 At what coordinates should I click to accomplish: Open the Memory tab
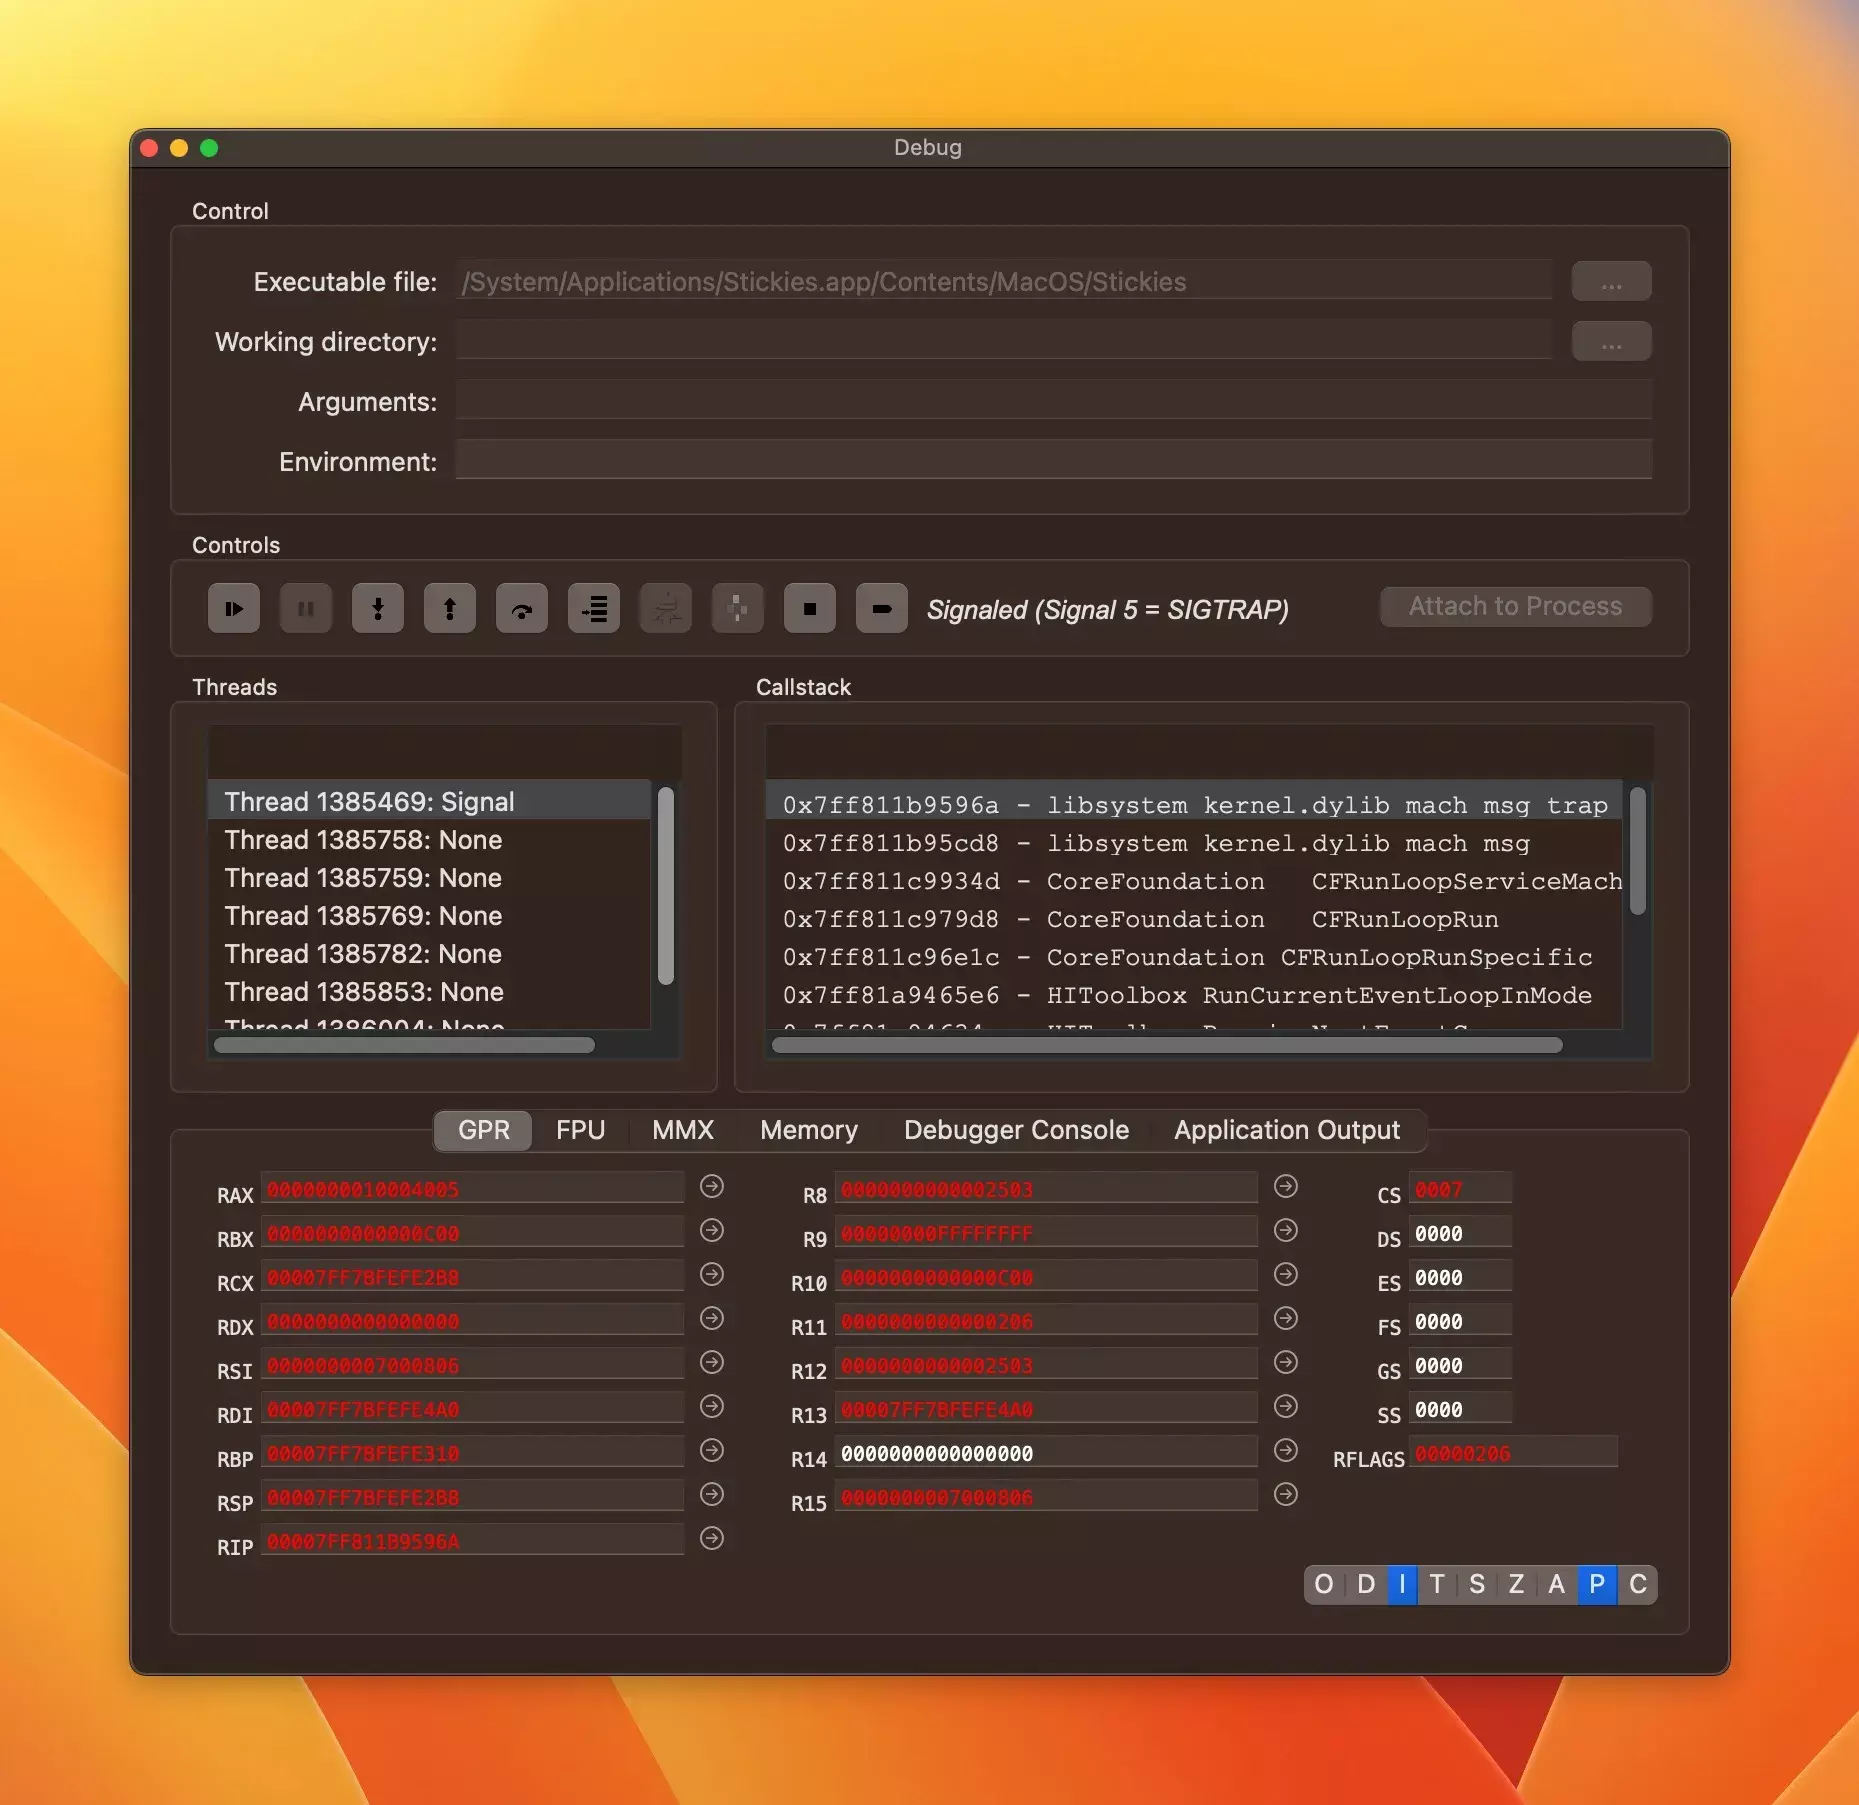809,1130
